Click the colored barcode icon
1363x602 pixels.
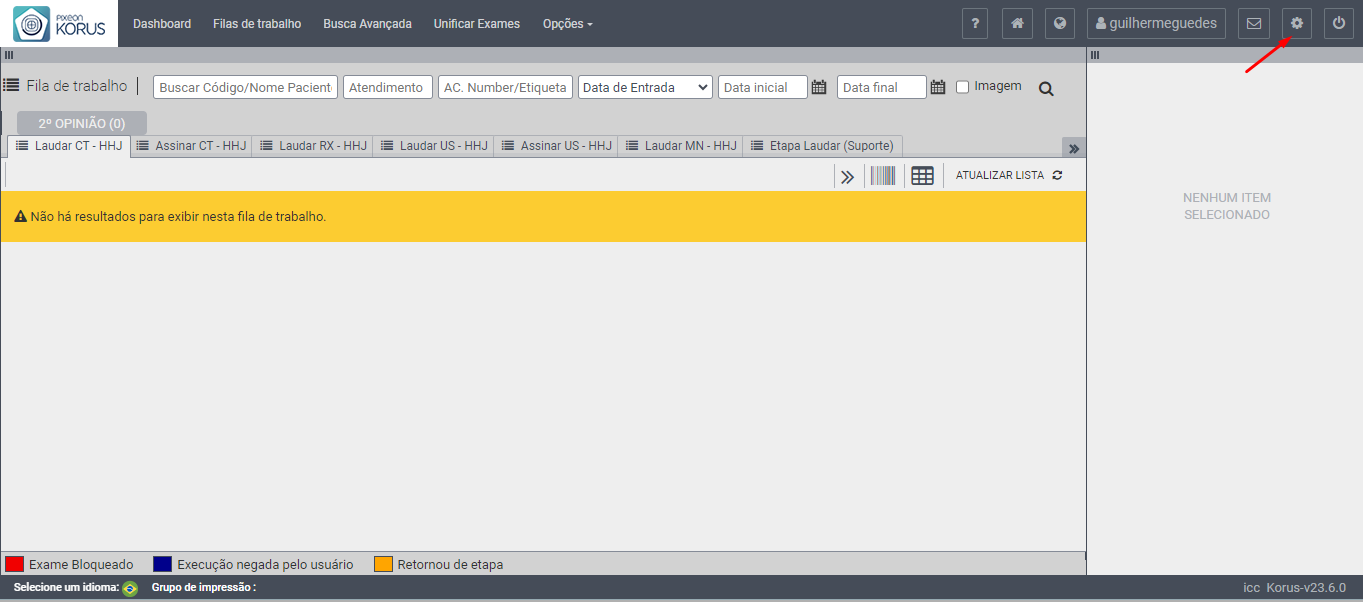coord(882,176)
